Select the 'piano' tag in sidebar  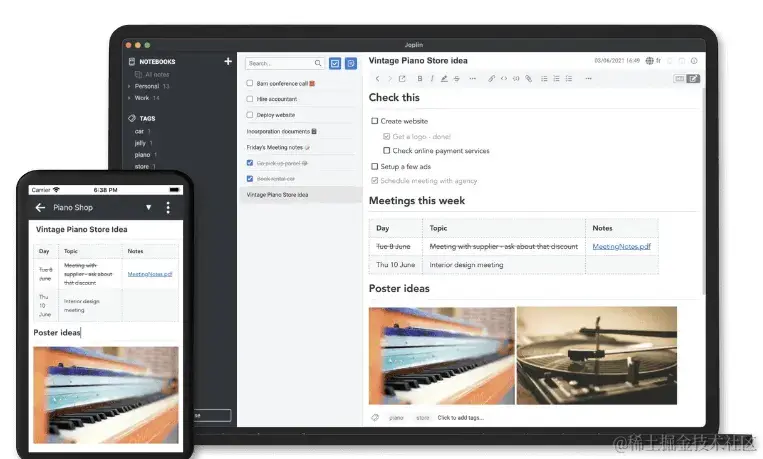click(142, 155)
